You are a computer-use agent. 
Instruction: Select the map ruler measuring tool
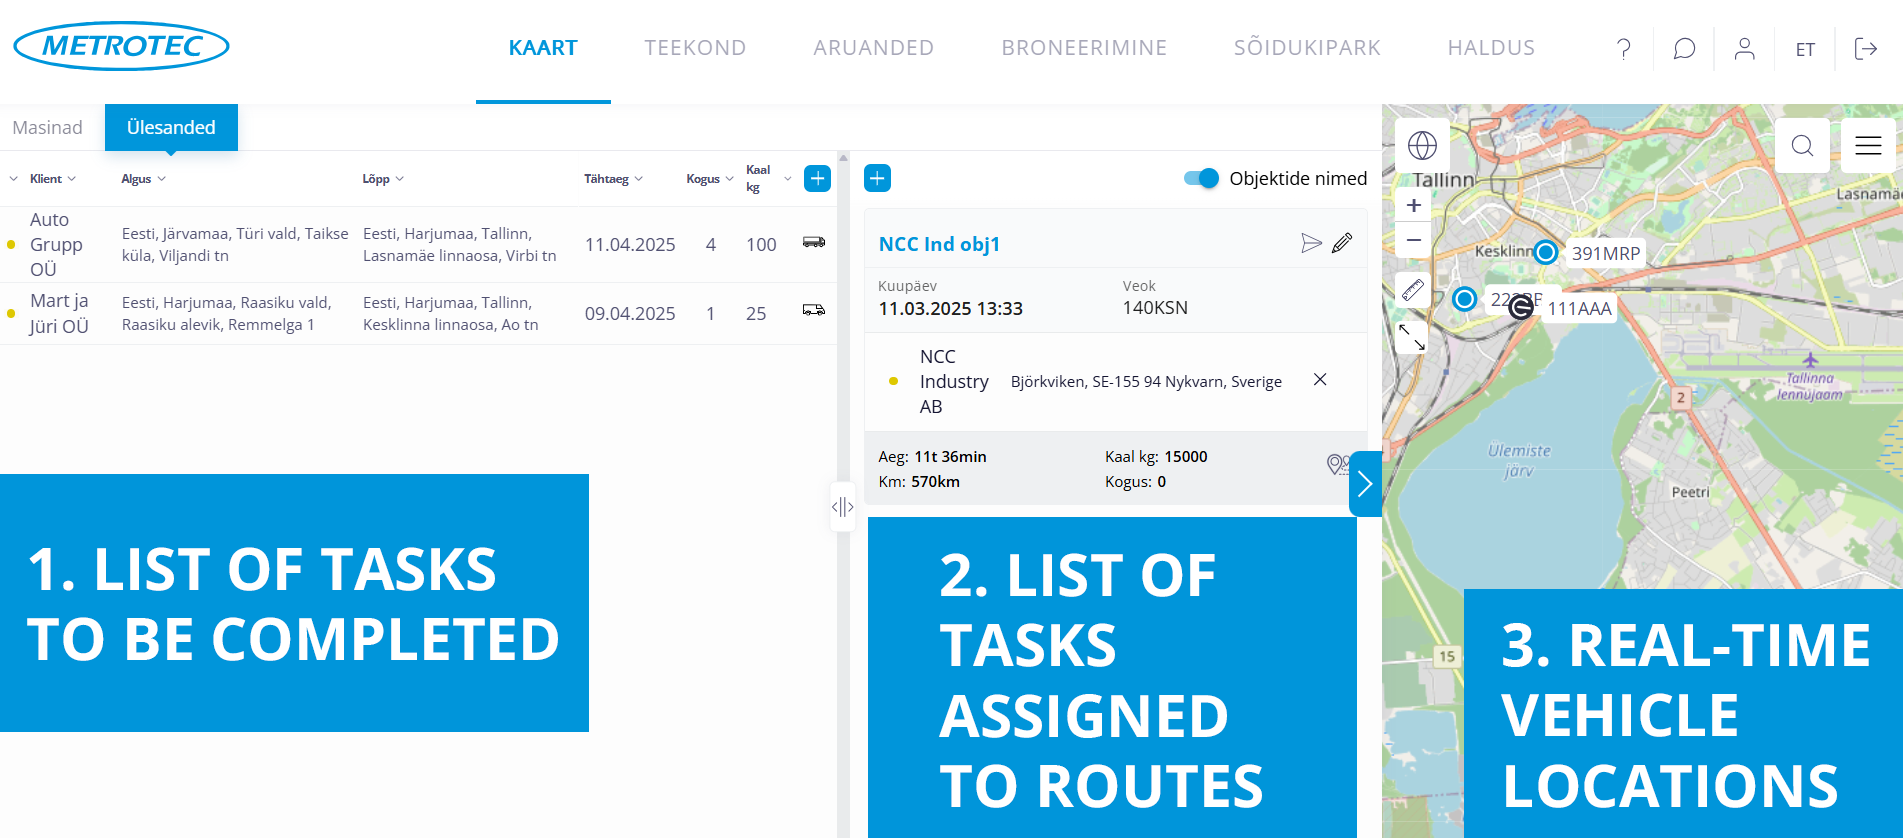(x=1413, y=290)
